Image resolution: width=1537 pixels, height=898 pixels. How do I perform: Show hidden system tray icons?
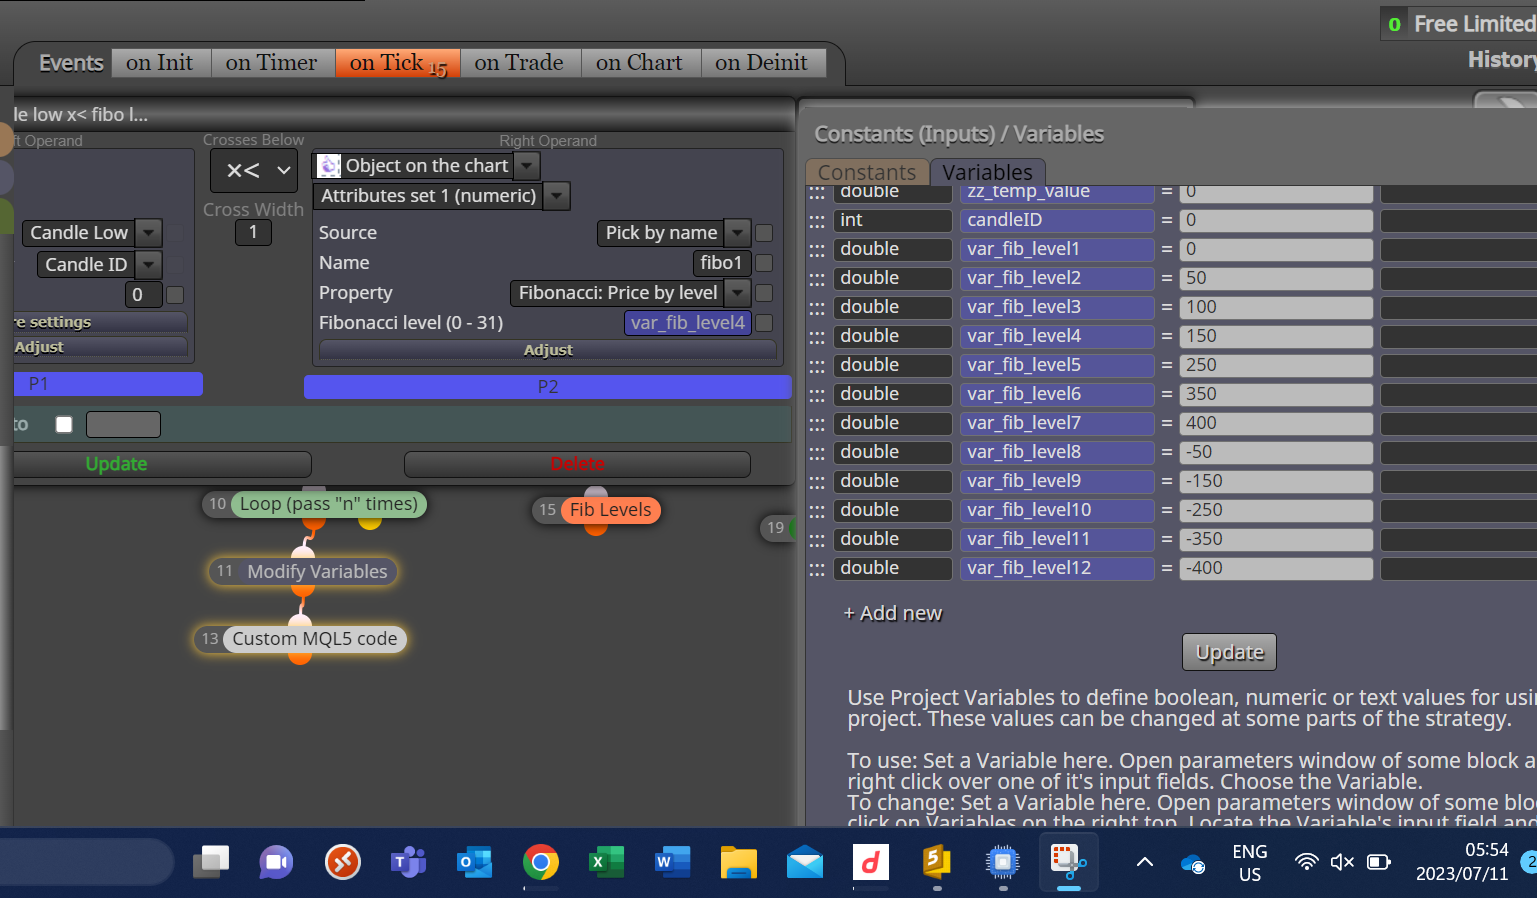coord(1145,862)
